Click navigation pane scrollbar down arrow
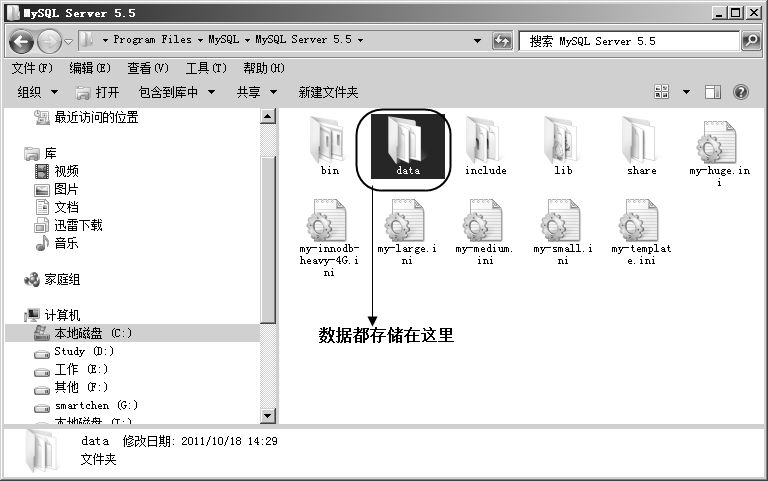768x481 pixels. [x=267, y=416]
